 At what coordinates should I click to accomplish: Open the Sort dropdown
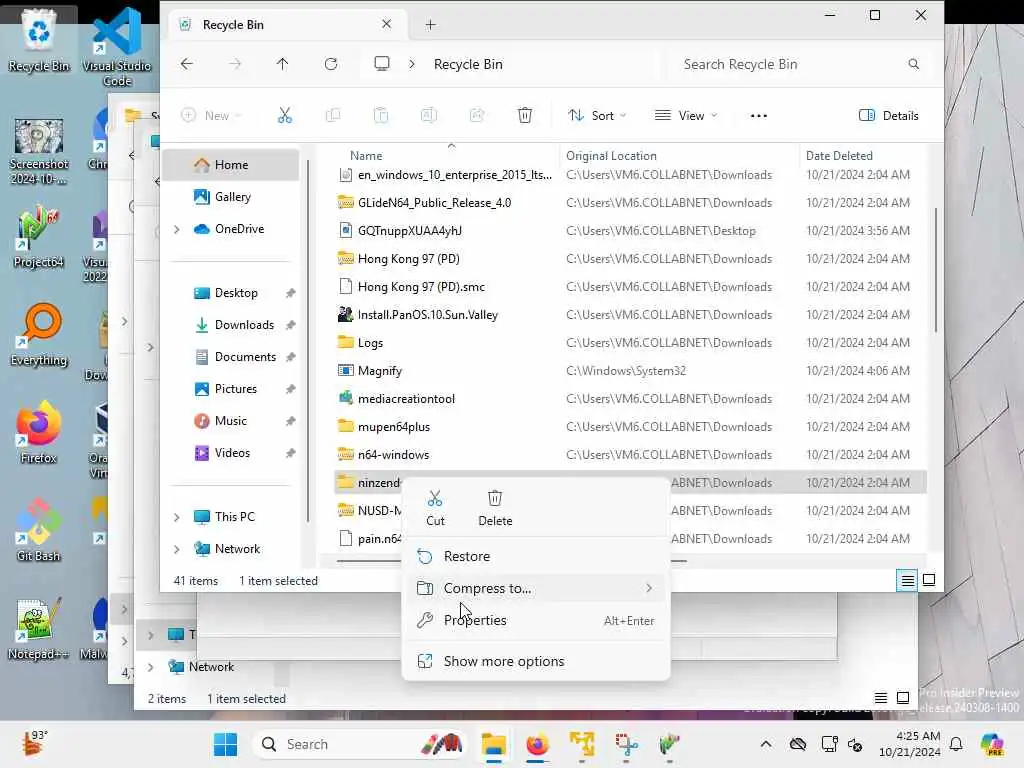[x=597, y=116]
